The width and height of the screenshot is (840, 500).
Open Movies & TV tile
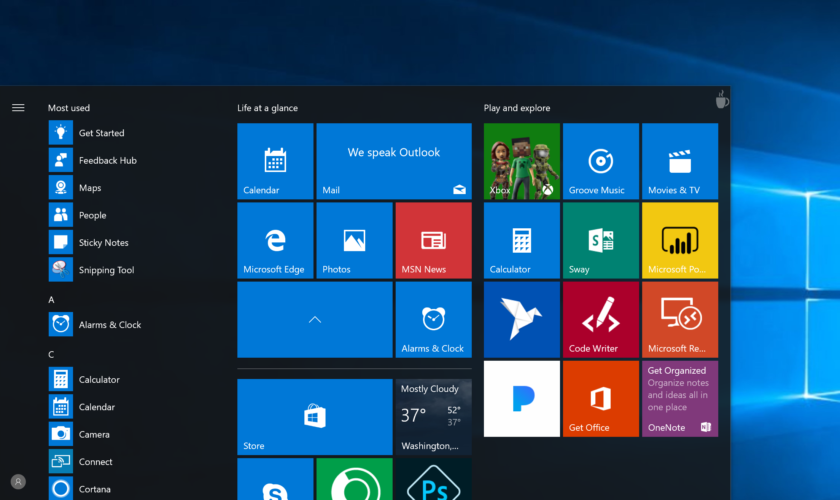pyautogui.click(x=679, y=161)
